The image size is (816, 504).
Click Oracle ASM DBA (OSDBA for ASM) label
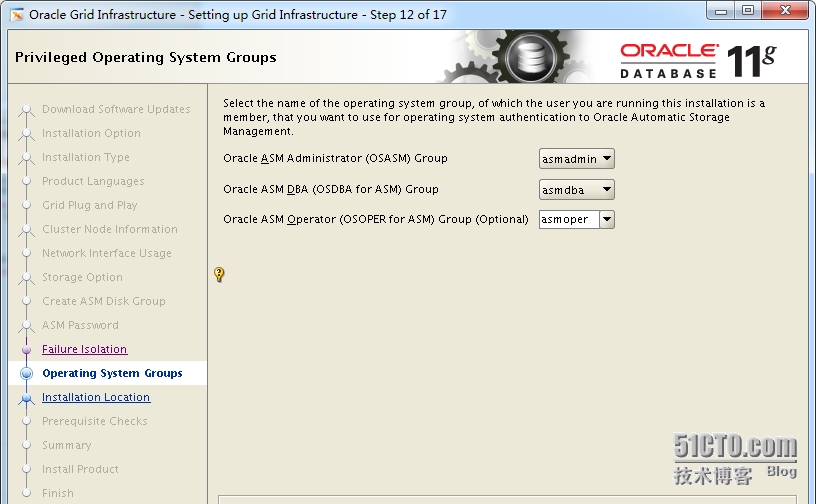[x=331, y=189]
